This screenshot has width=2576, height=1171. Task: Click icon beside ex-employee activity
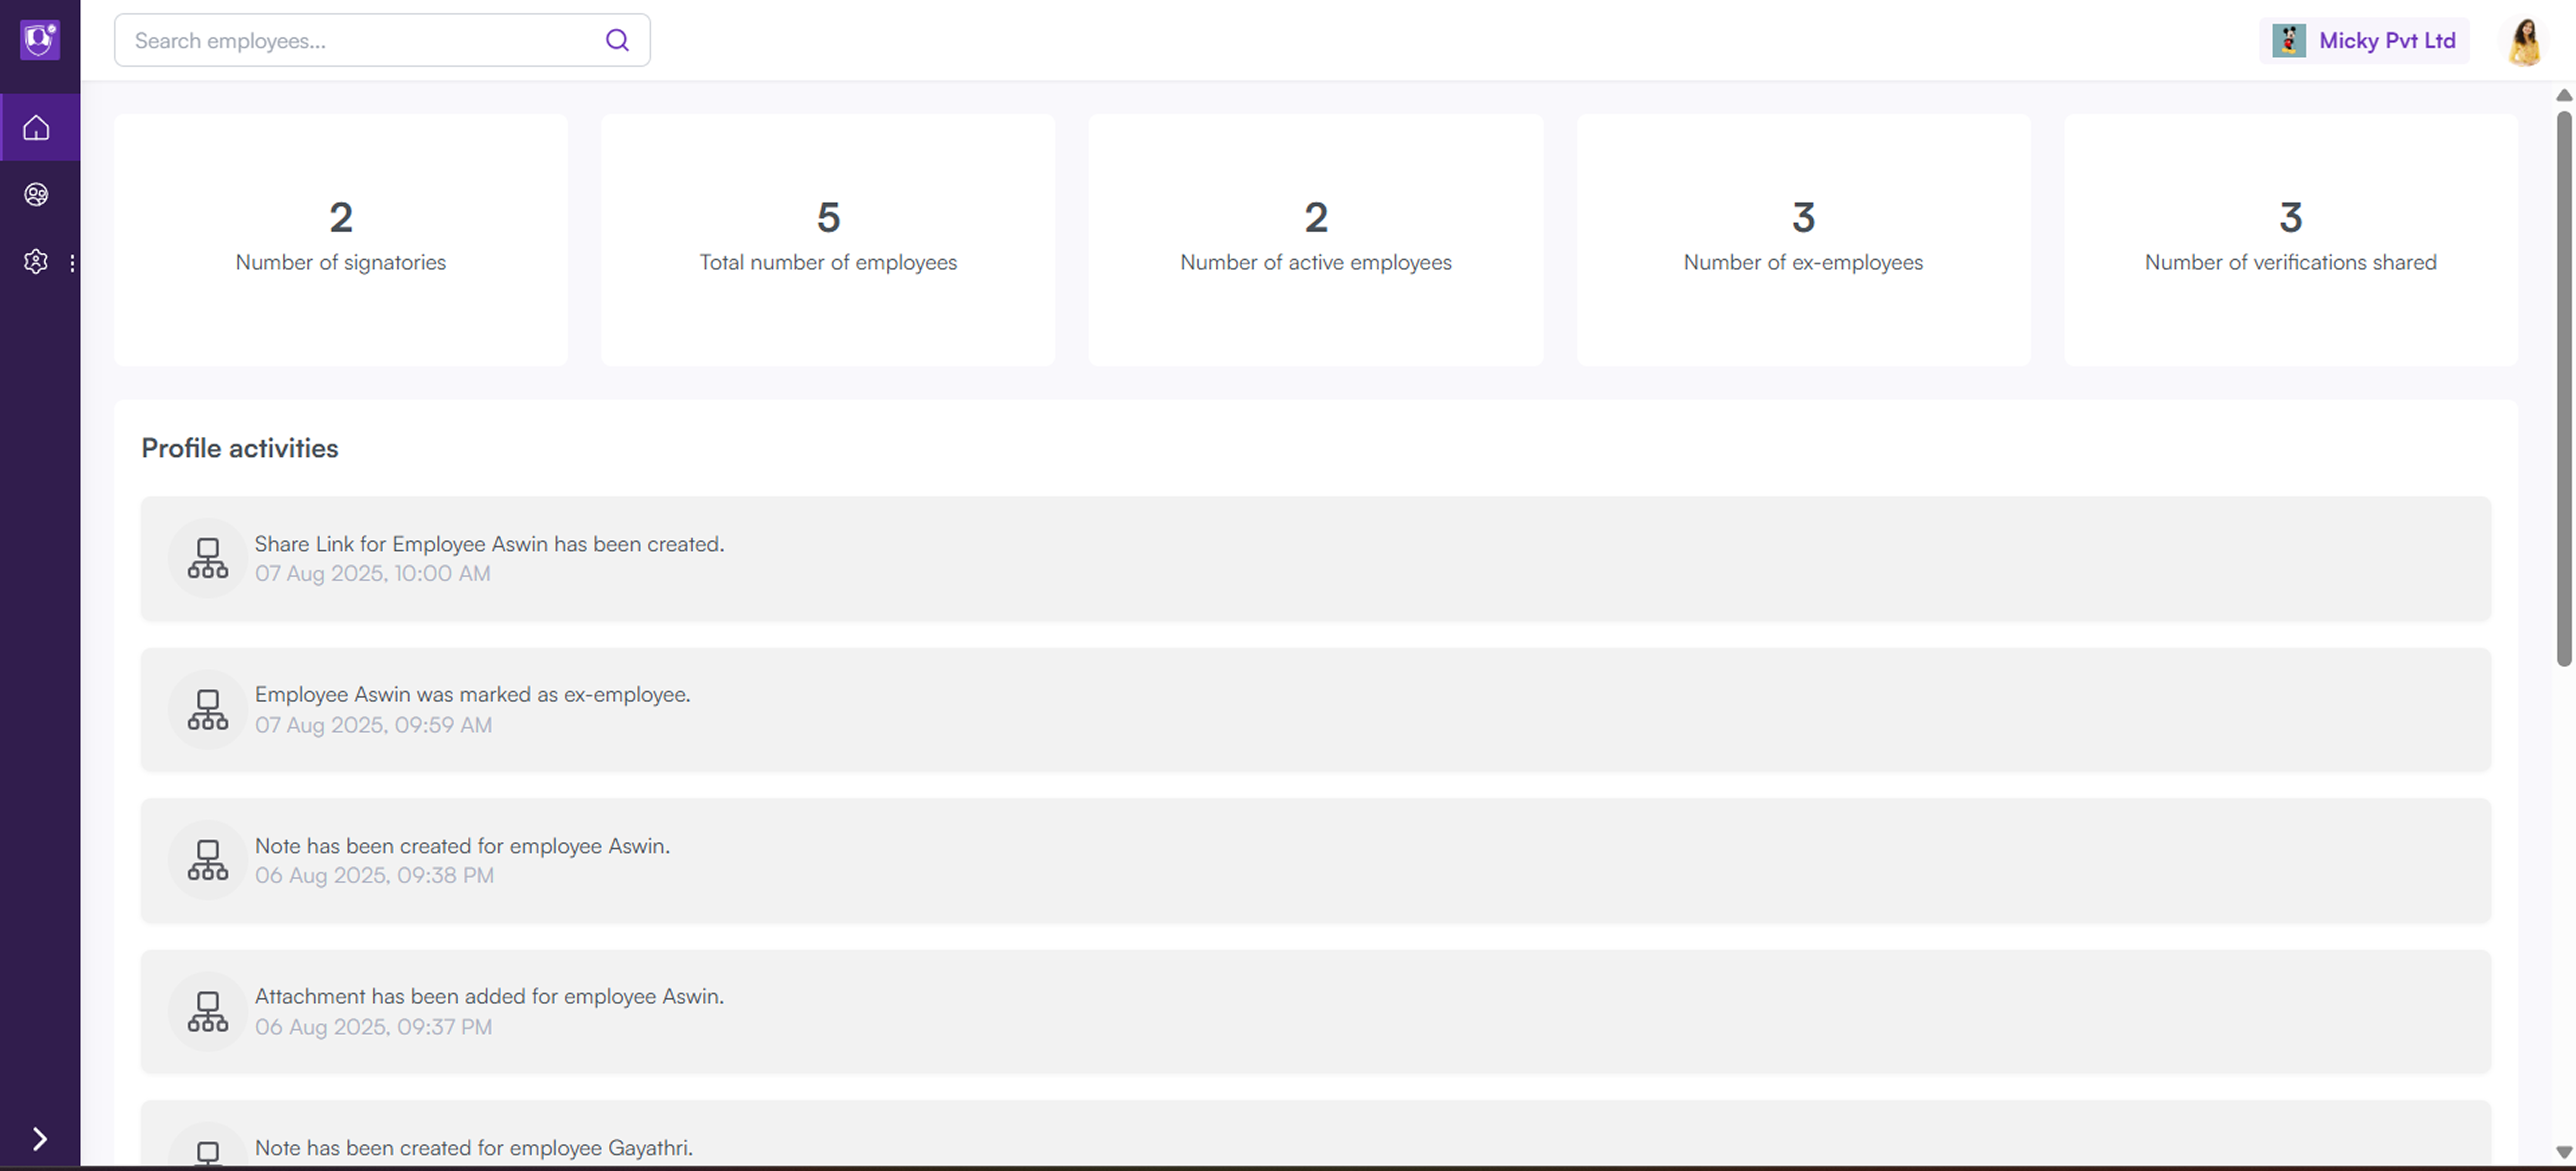click(208, 709)
